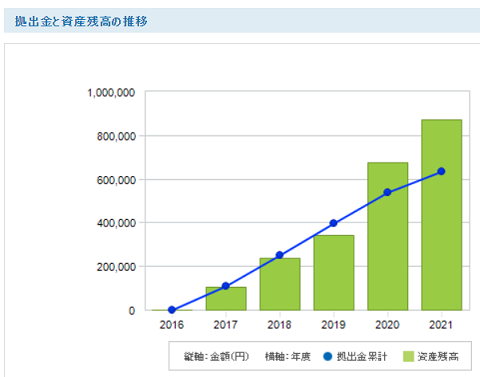
Task: Click the heading 拠出金と資産残高の推移
Action: pyautogui.click(x=81, y=21)
